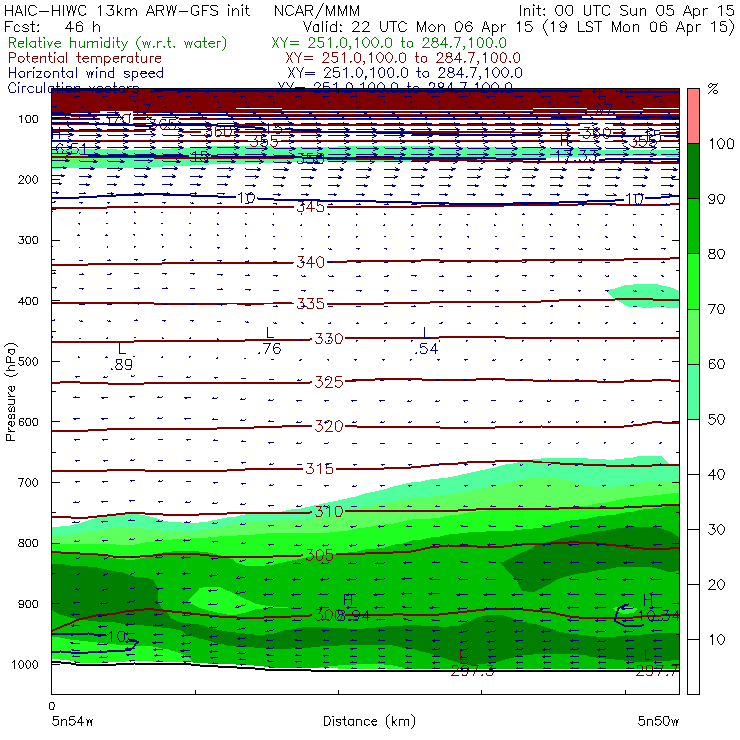
Task: Click the 305 potential temperature contour label
Action: 320,555
